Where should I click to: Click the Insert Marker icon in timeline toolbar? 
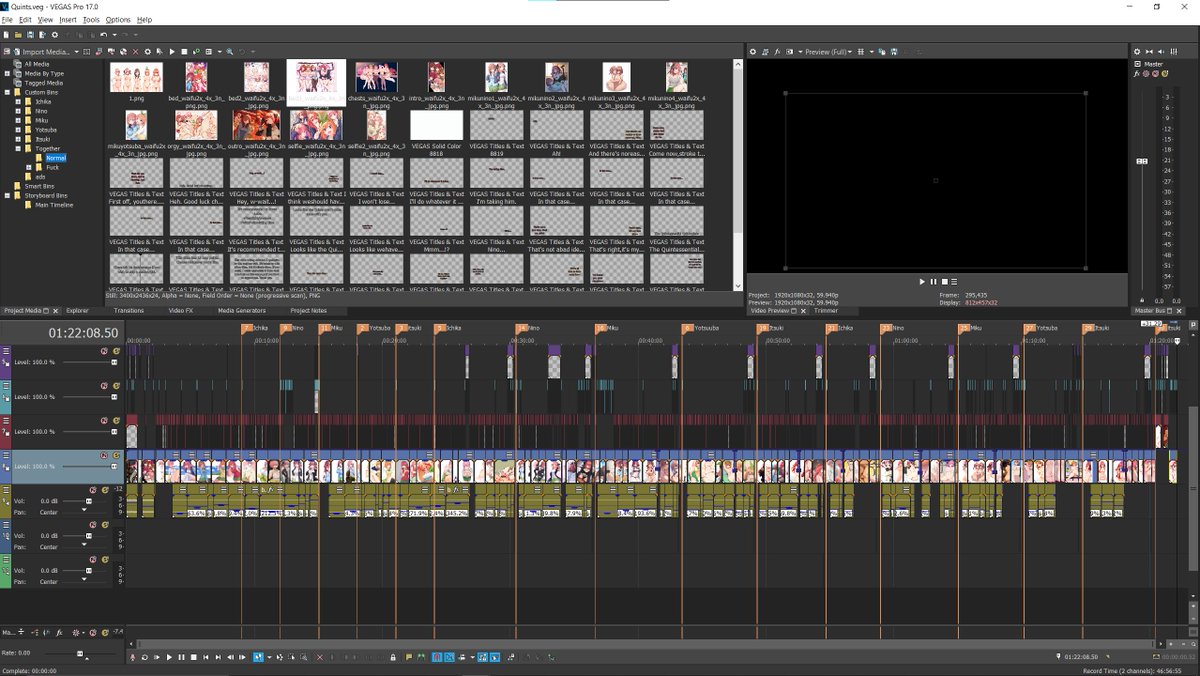click(409, 657)
